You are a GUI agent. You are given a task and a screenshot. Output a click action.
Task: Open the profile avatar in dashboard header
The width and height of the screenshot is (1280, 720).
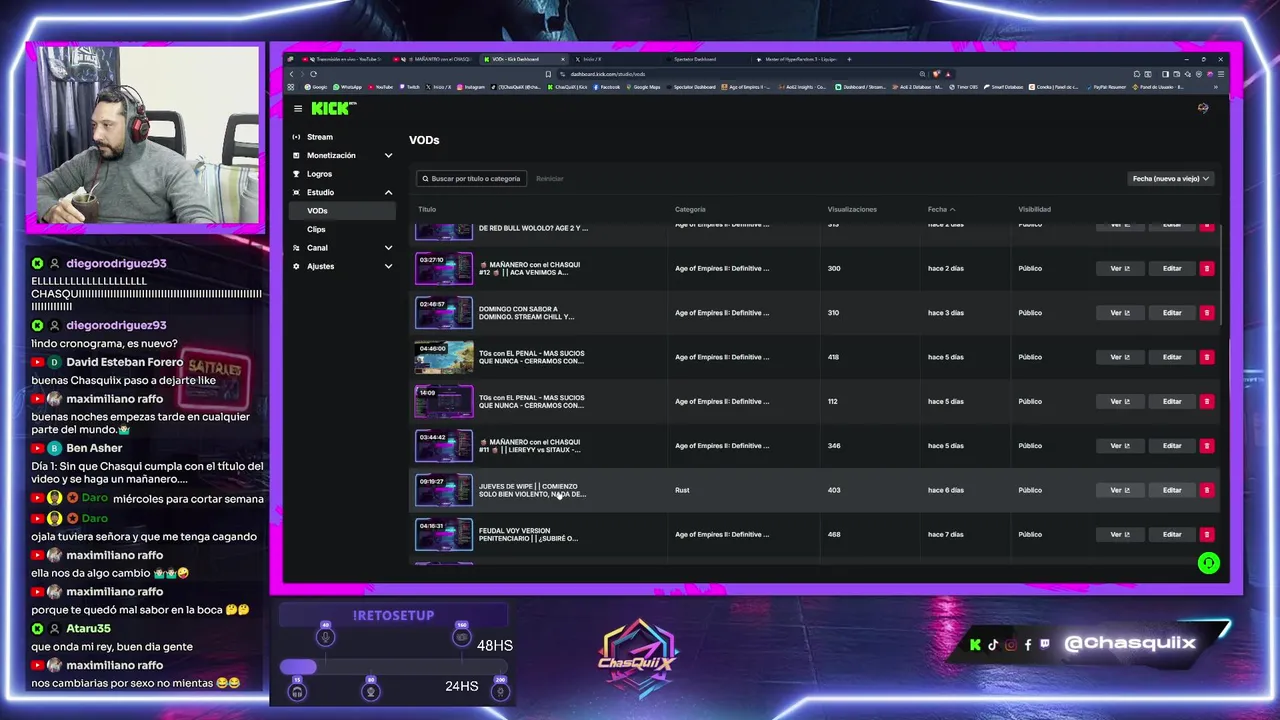coord(1203,108)
